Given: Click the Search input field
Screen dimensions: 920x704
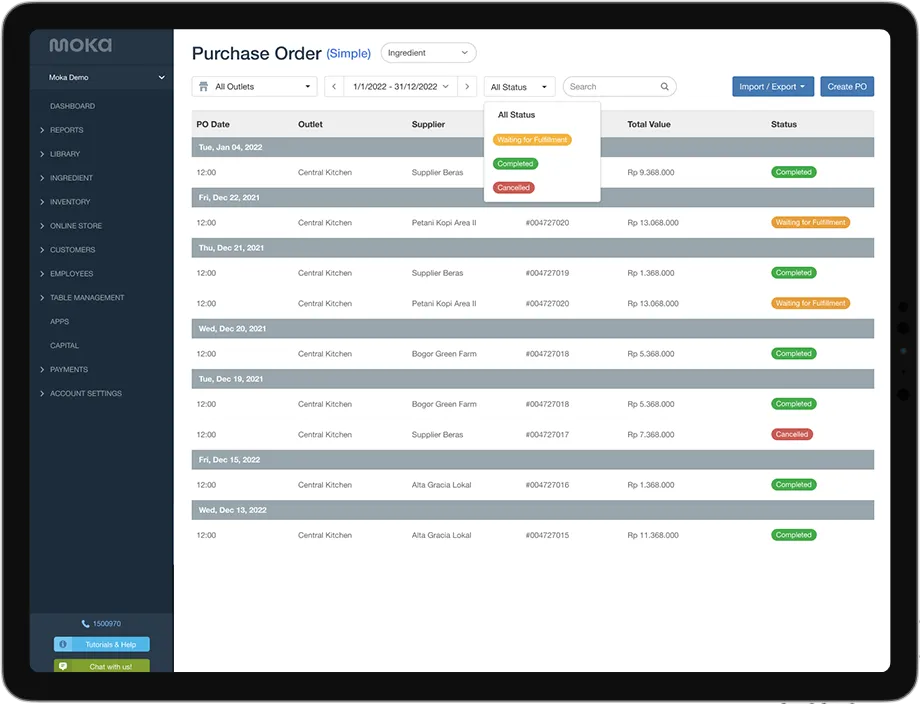Looking at the screenshot, I should 612,87.
